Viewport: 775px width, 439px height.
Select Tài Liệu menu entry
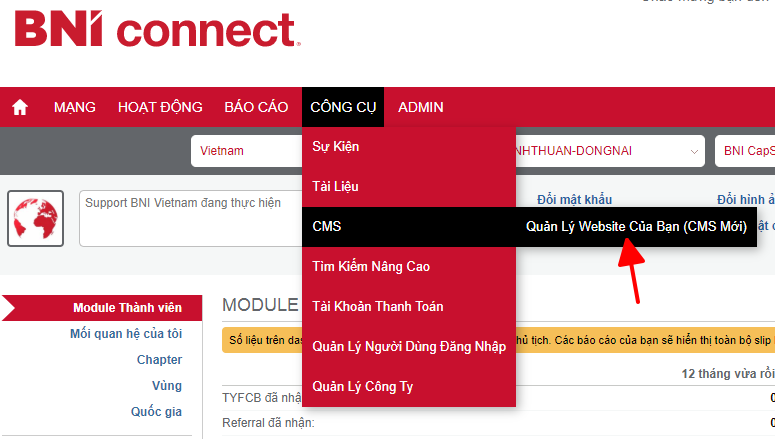(x=336, y=187)
